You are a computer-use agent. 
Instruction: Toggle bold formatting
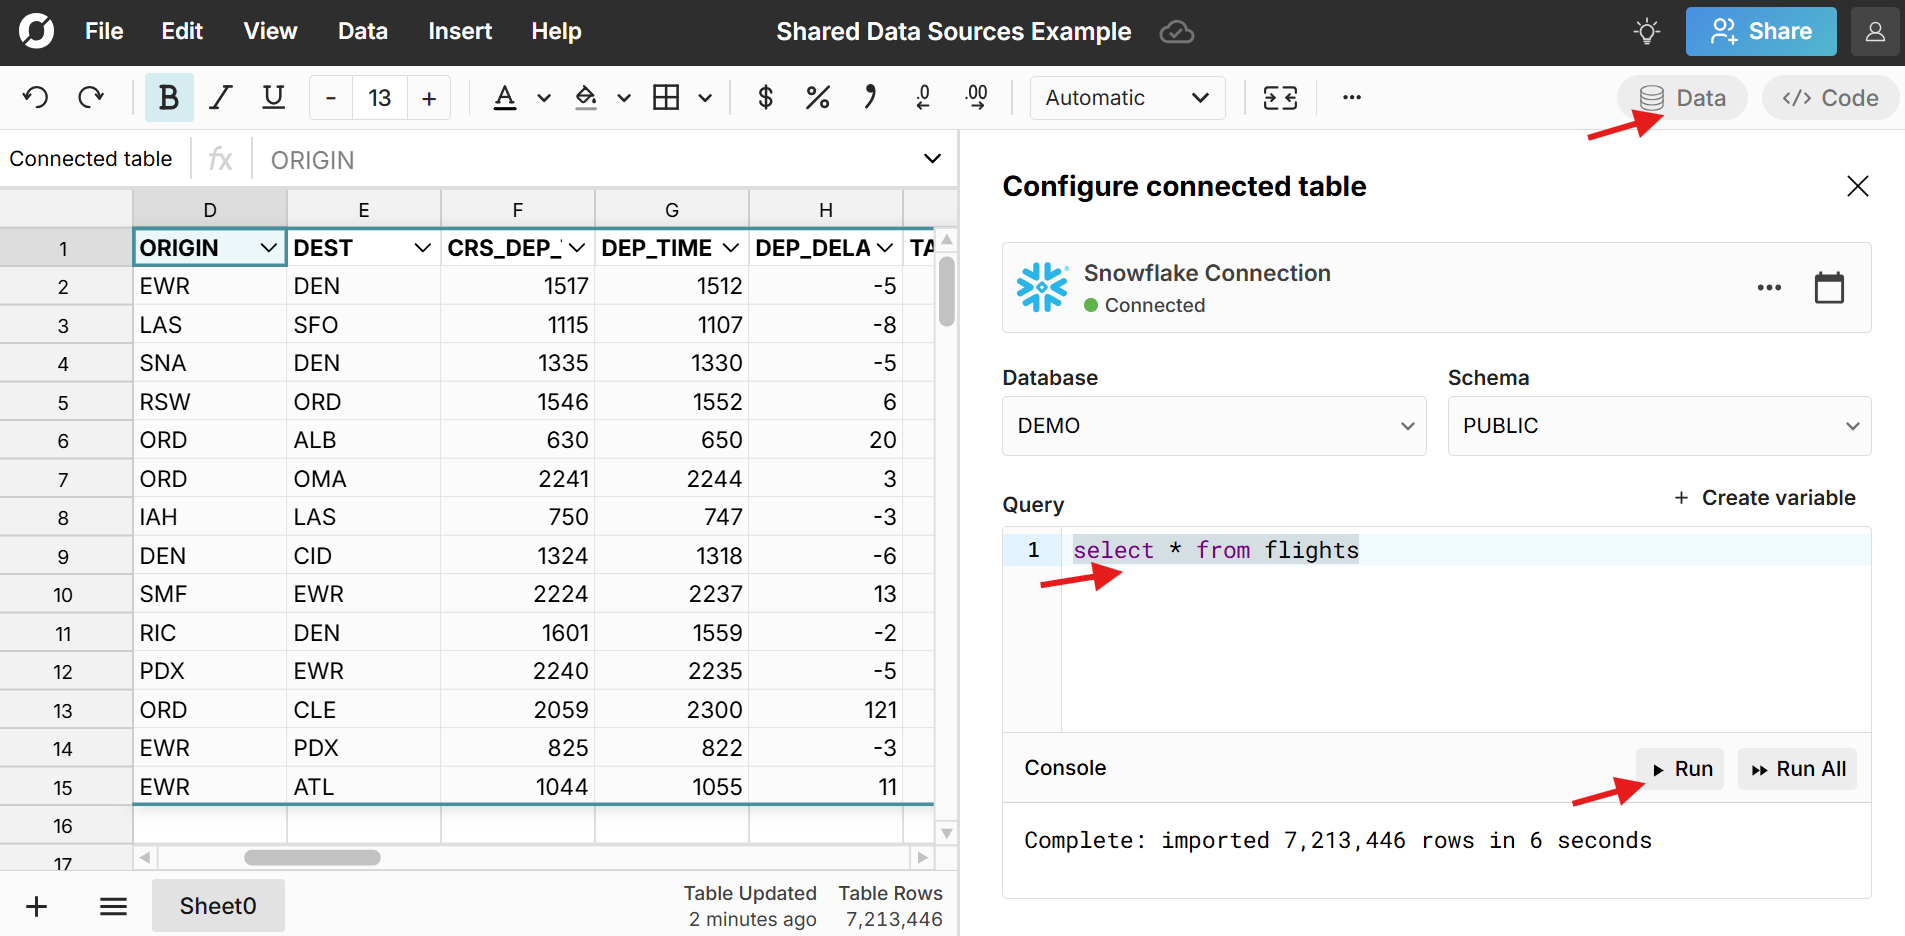tap(168, 97)
